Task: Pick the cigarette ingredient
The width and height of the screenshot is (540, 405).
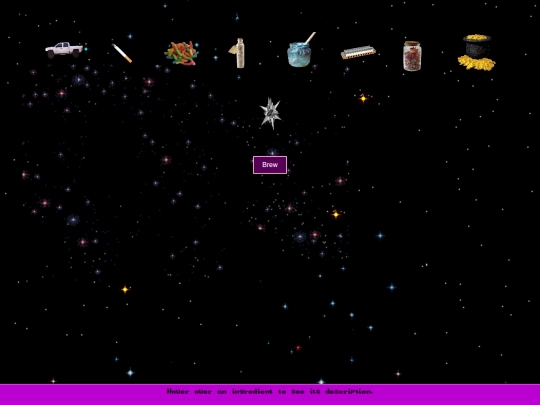Action: [122, 53]
